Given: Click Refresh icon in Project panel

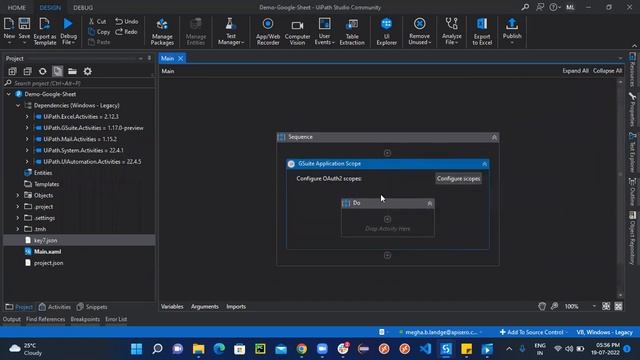Looking at the screenshot, I should click(42, 71).
